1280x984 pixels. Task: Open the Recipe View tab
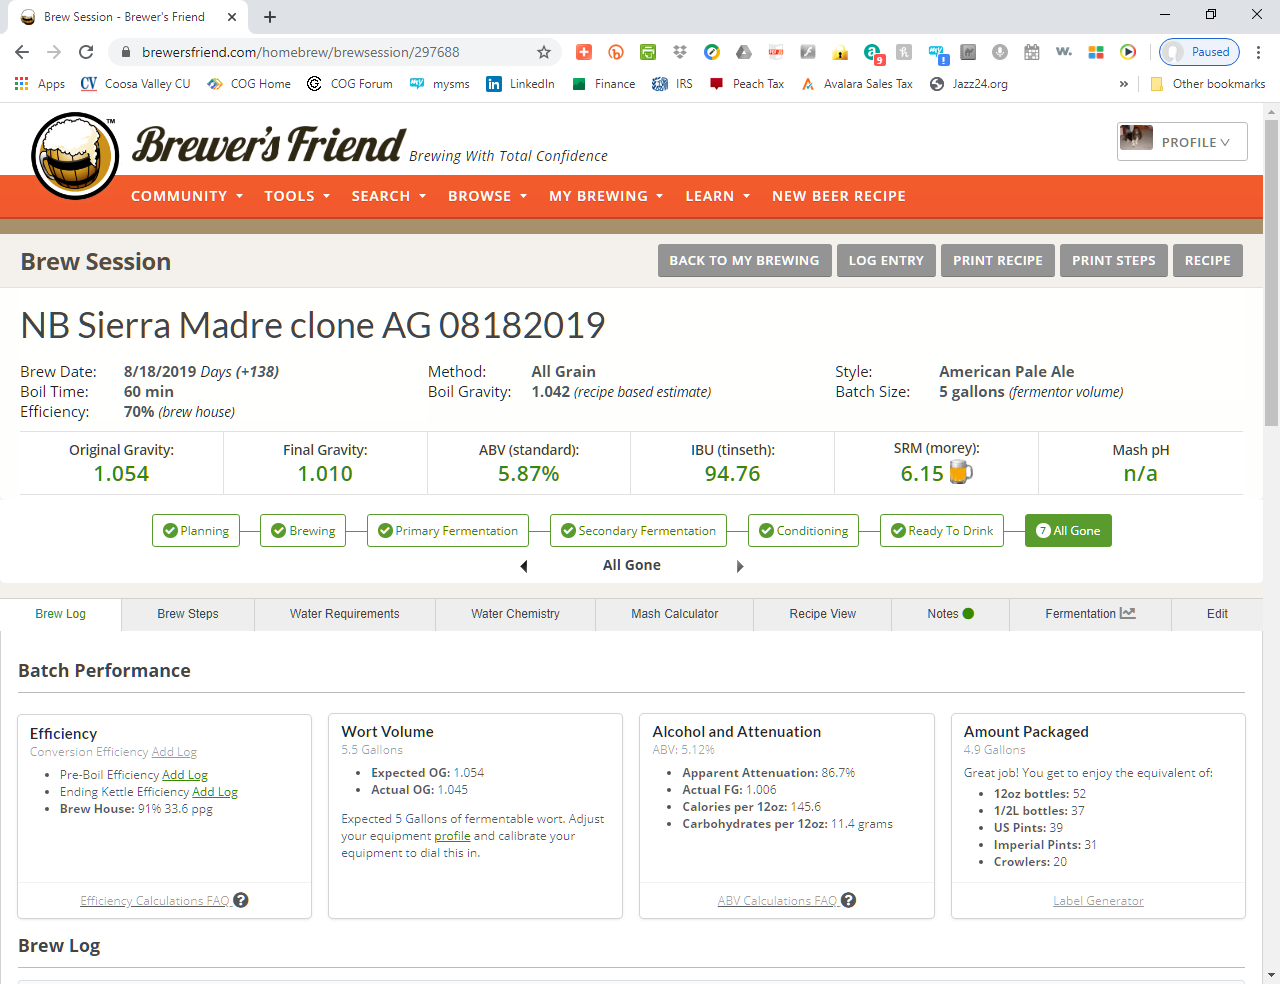[822, 614]
